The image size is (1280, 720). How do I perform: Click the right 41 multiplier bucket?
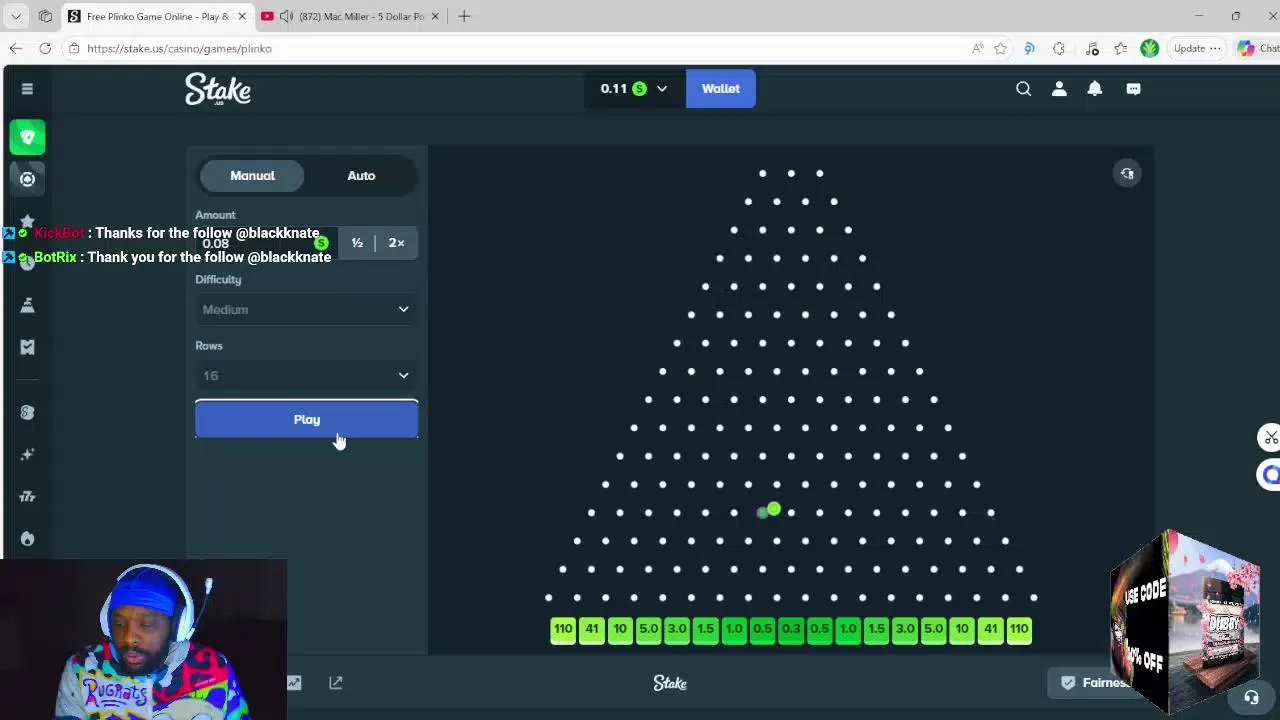tap(990, 629)
